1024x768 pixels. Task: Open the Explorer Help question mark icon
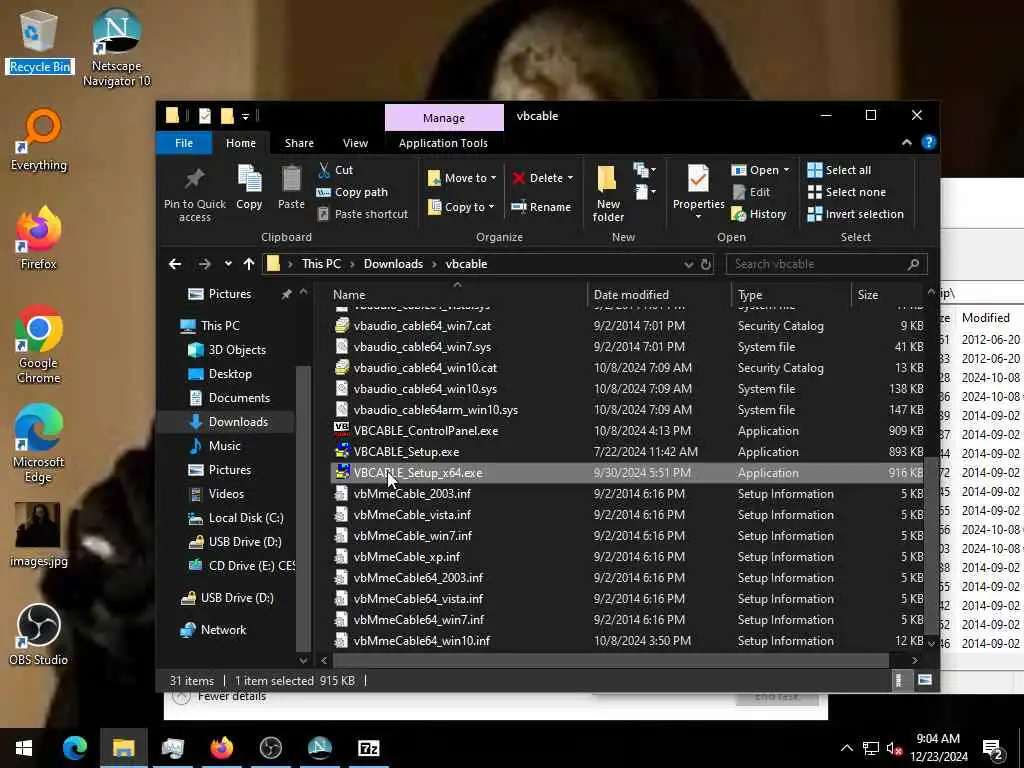(929, 142)
